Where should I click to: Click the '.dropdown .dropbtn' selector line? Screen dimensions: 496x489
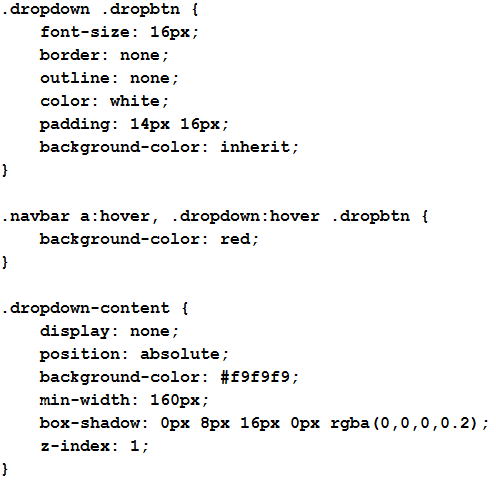(100, 9)
